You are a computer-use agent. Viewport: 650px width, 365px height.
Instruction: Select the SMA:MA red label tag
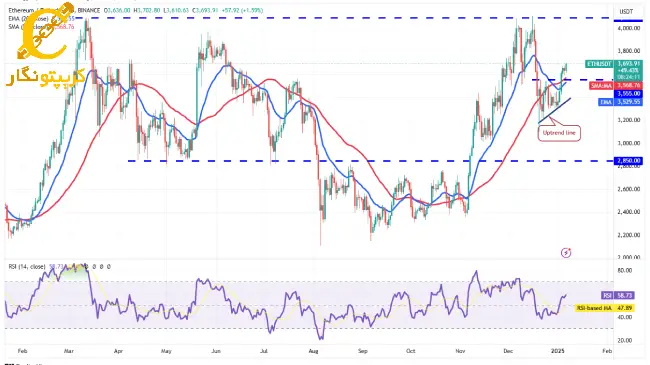point(601,86)
